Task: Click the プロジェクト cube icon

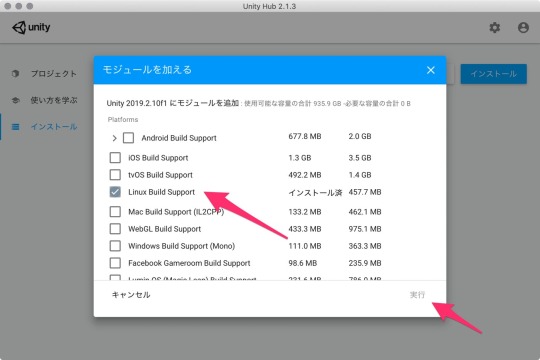Action: (15, 73)
